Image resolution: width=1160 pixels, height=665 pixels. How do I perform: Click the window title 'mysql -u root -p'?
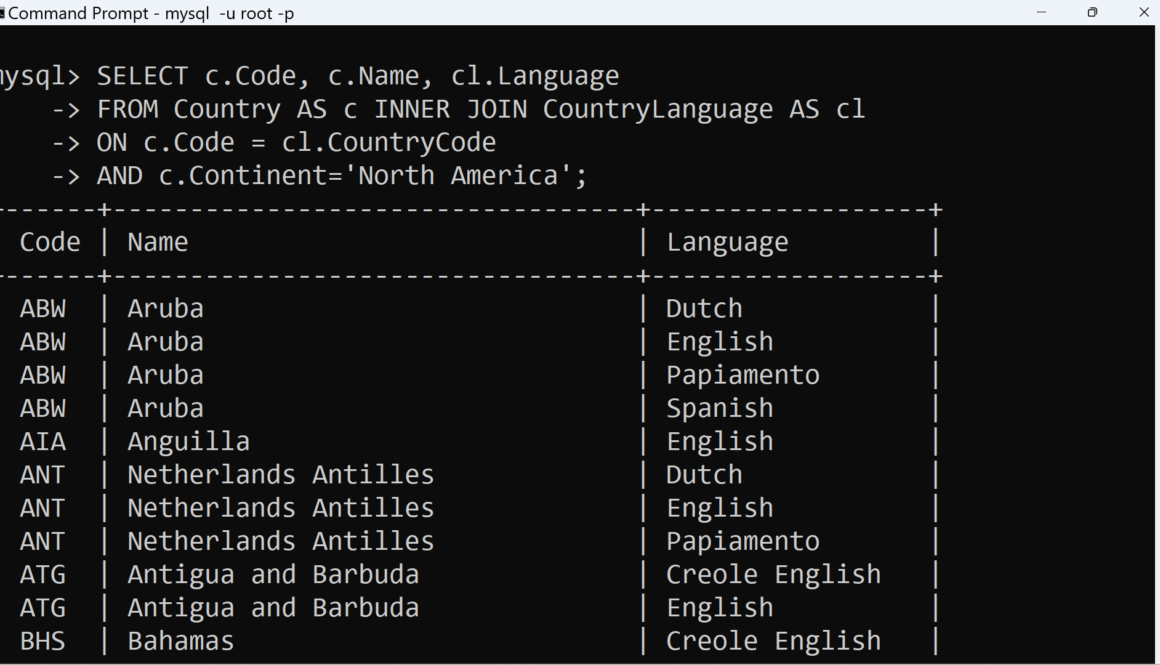click(x=229, y=13)
